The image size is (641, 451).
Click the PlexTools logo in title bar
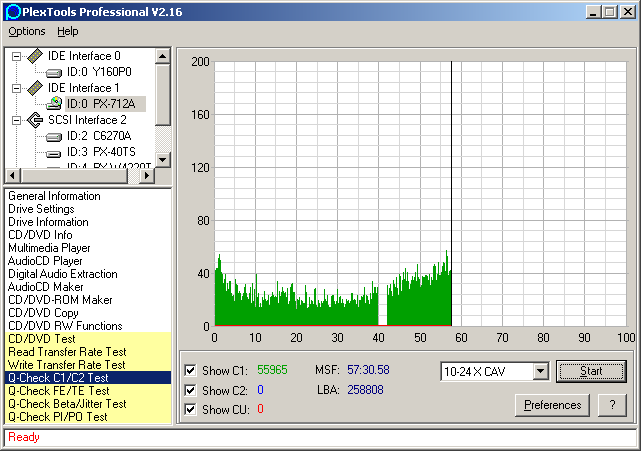click(13, 11)
